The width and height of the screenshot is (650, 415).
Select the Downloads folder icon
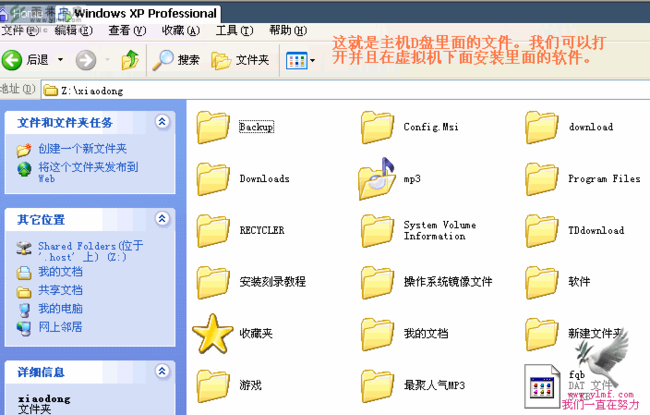(x=213, y=179)
